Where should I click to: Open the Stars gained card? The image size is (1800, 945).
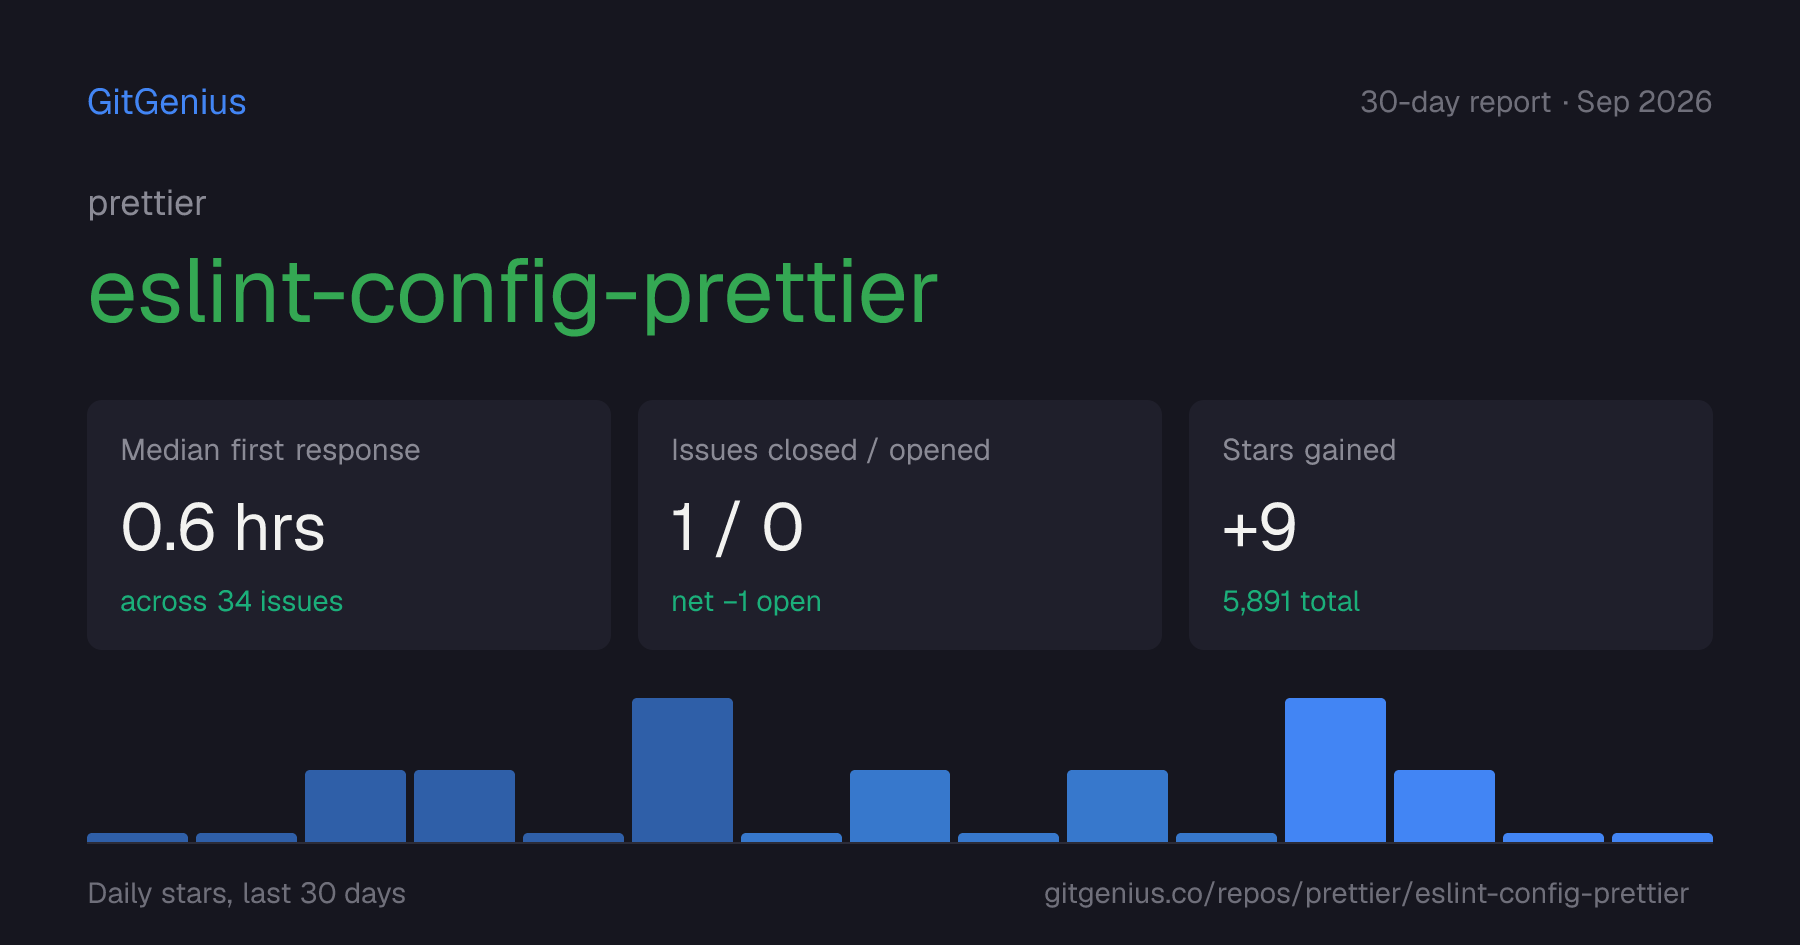(x=1451, y=525)
